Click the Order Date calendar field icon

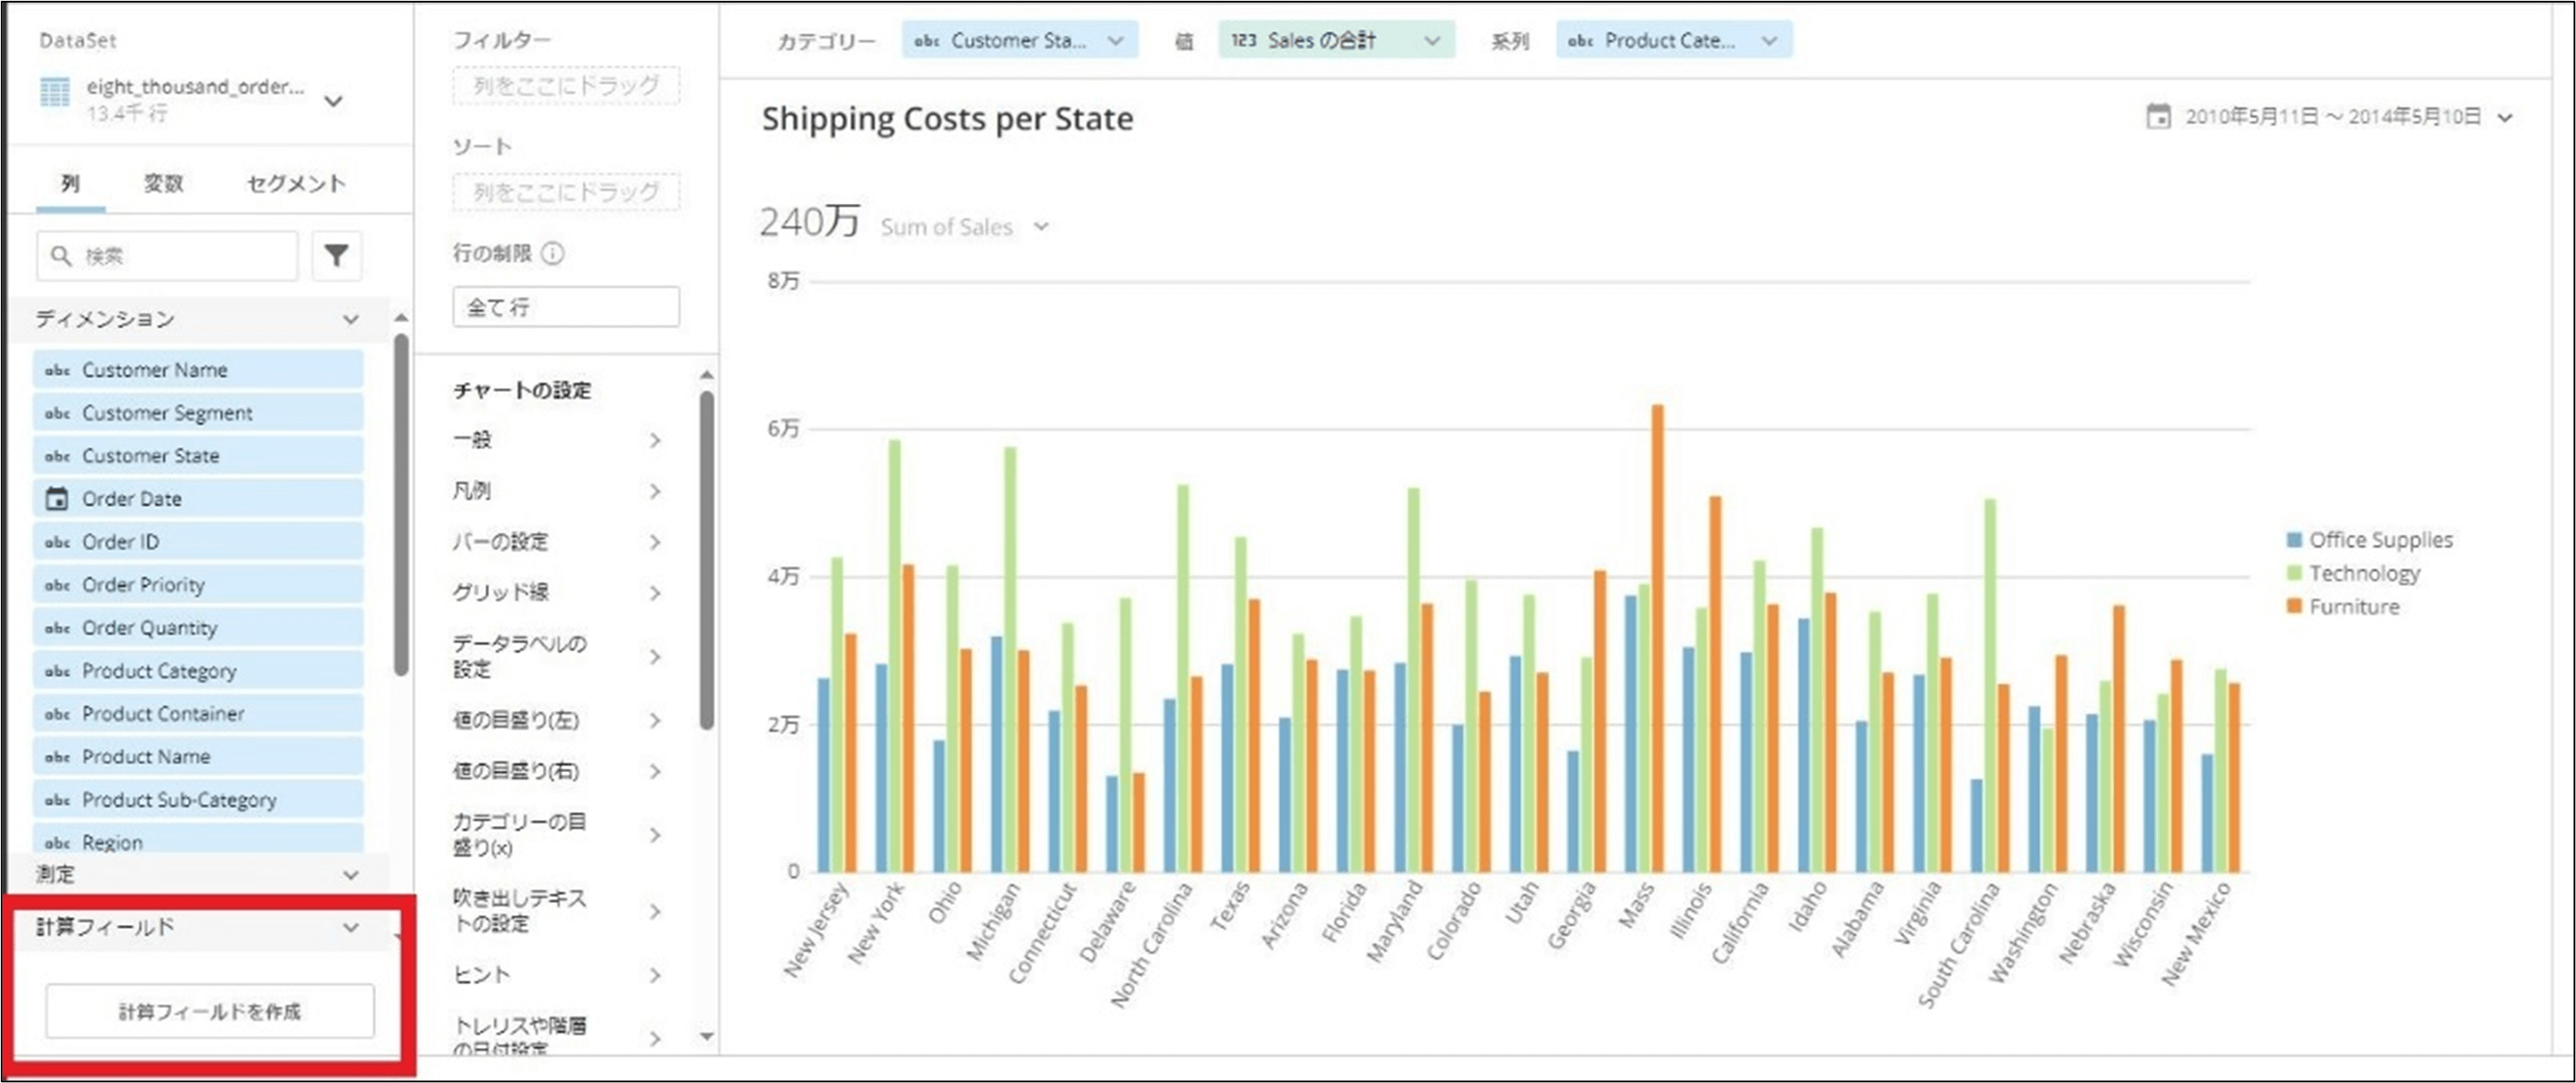pos(57,498)
